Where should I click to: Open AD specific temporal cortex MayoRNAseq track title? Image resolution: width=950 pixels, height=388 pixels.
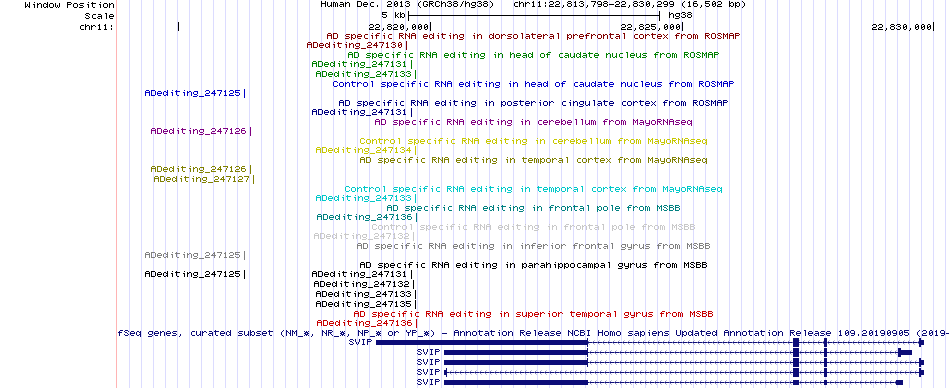coord(533,161)
